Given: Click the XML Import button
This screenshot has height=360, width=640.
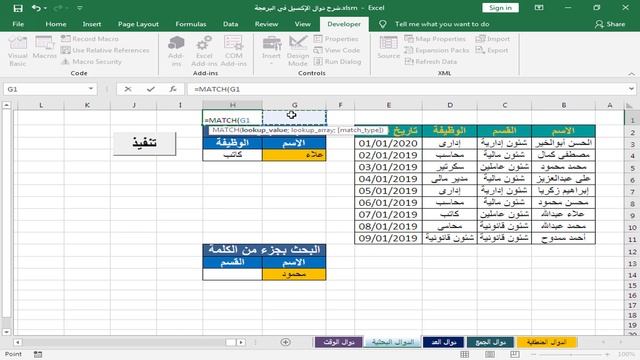Looking at the screenshot, I should [x=493, y=39].
